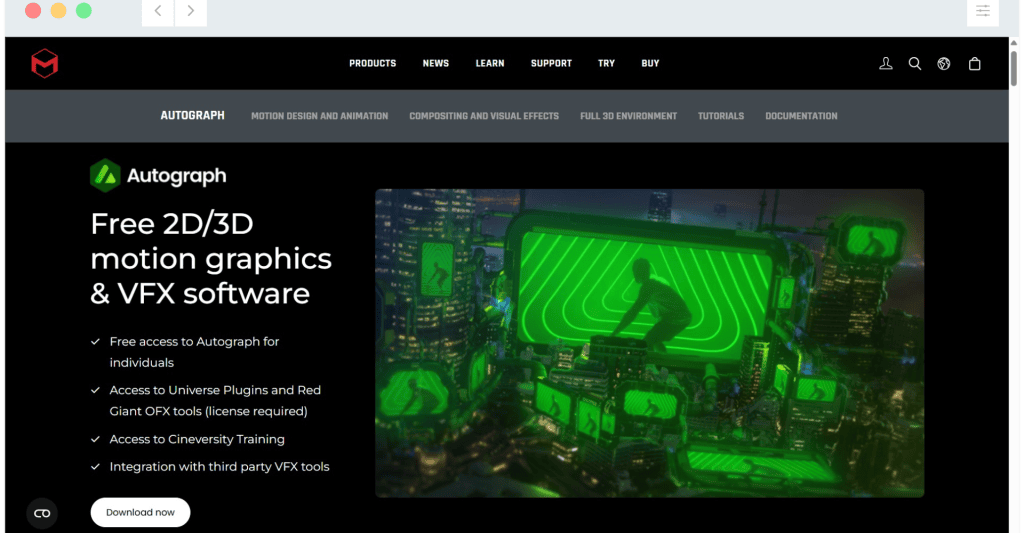Open the News menu item
Image resolution: width=1024 pixels, height=533 pixels.
pyautogui.click(x=436, y=63)
